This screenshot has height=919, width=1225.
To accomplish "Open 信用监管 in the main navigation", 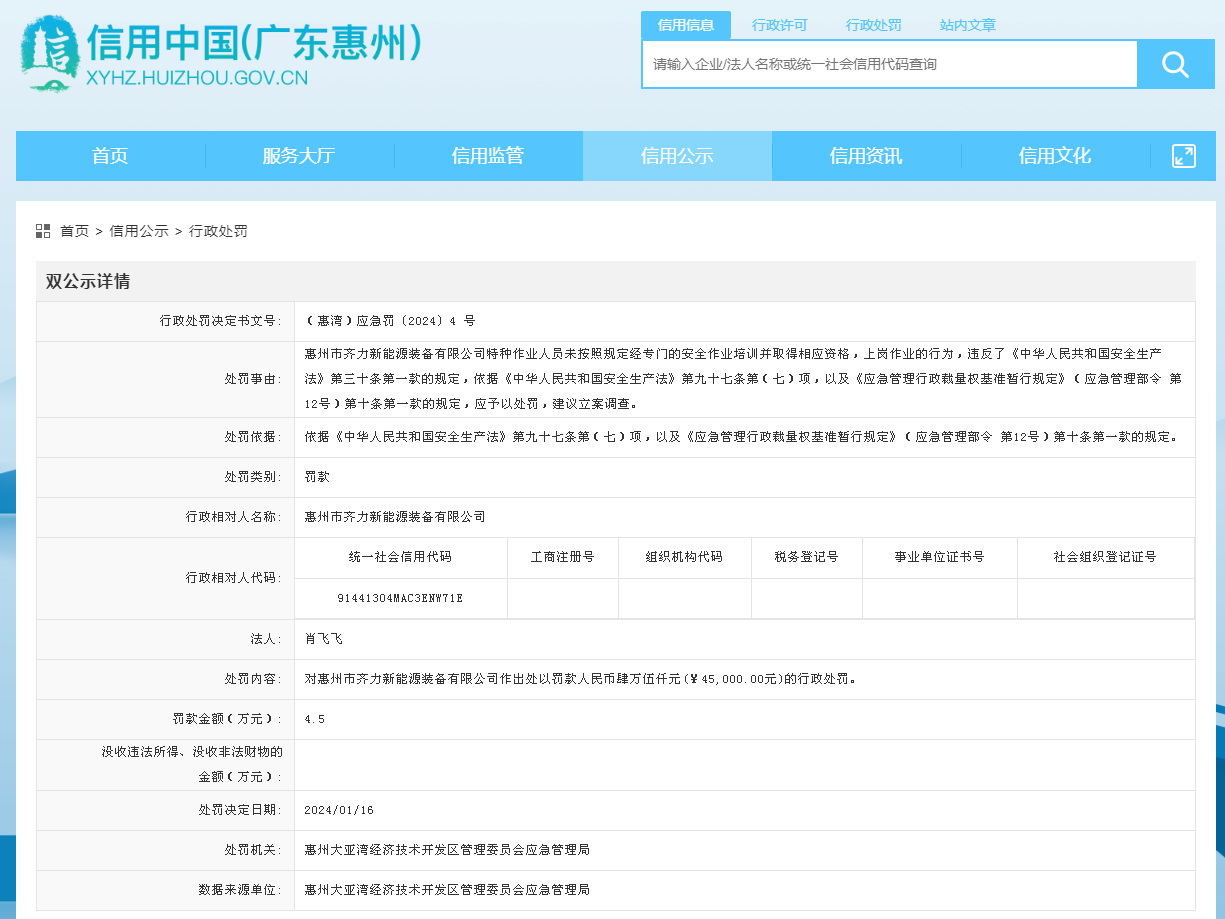I will point(488,156).
